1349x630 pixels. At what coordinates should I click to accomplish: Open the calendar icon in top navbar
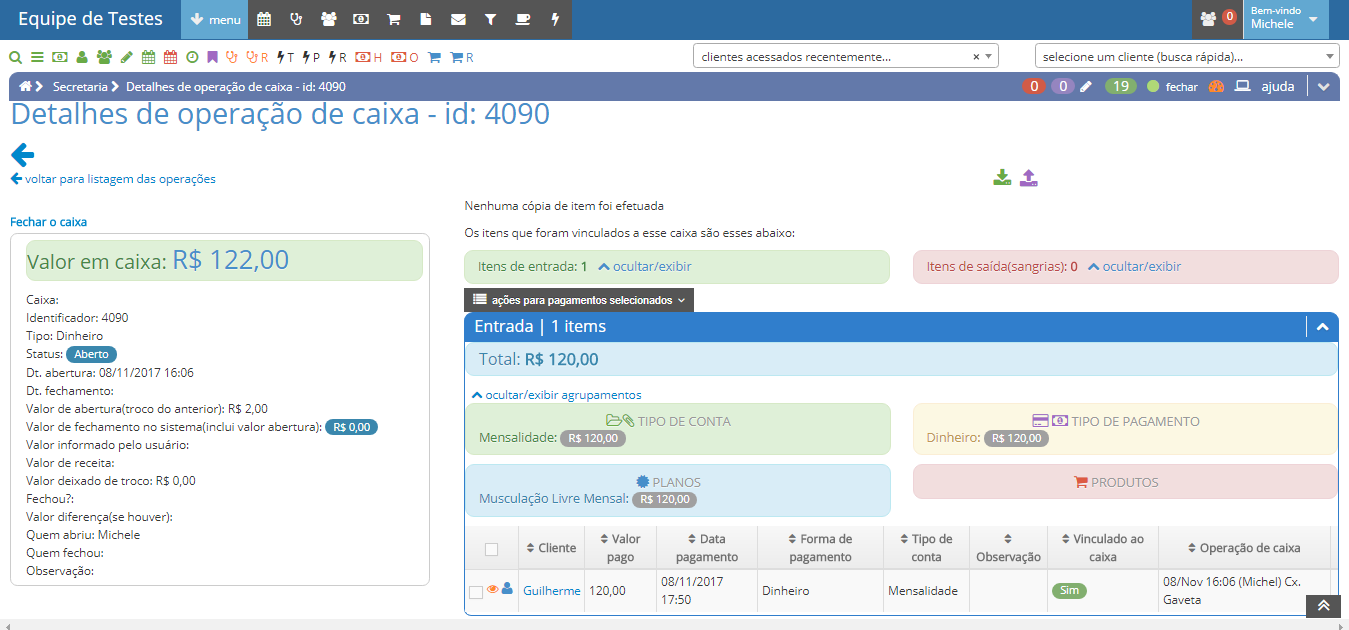(264, 19)
